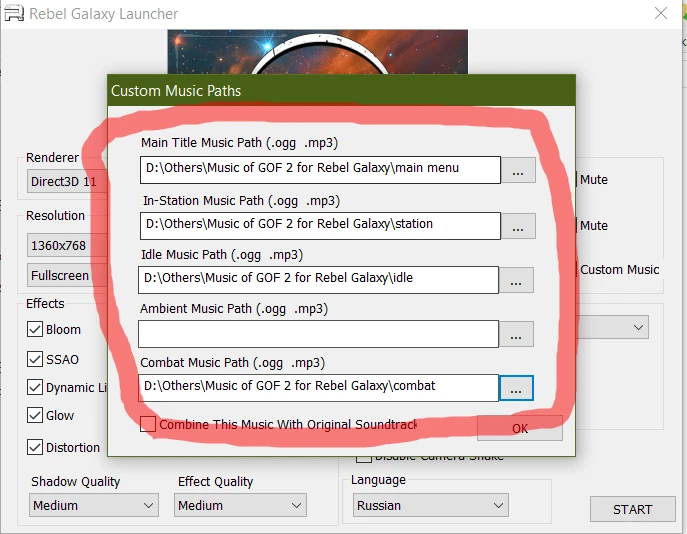Toggle the Glow checkbox
The height and width of the screenshot is (534, 687).
(35, 415)
